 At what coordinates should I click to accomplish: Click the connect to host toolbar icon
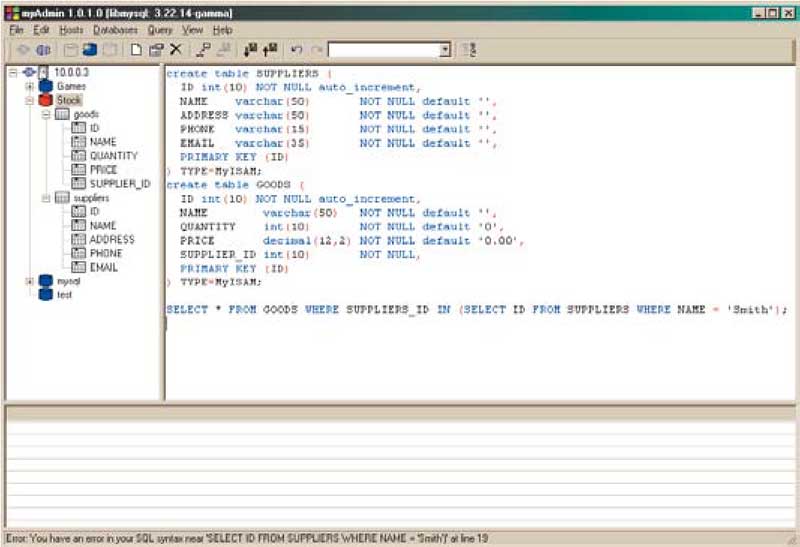click(x=23, y=49)
